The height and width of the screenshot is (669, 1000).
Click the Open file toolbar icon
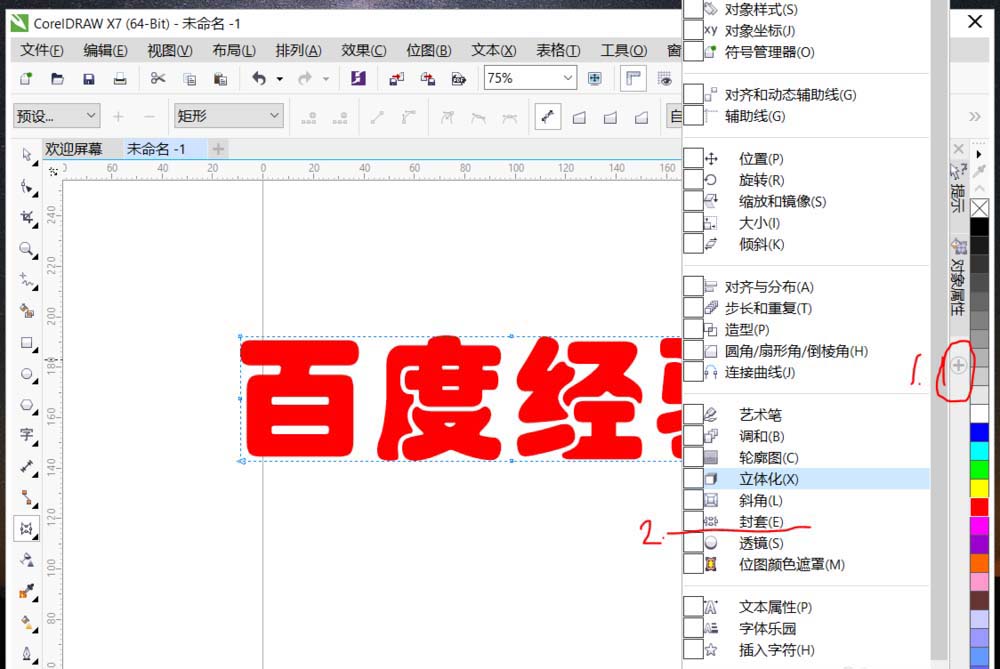[x=57, y=79]
